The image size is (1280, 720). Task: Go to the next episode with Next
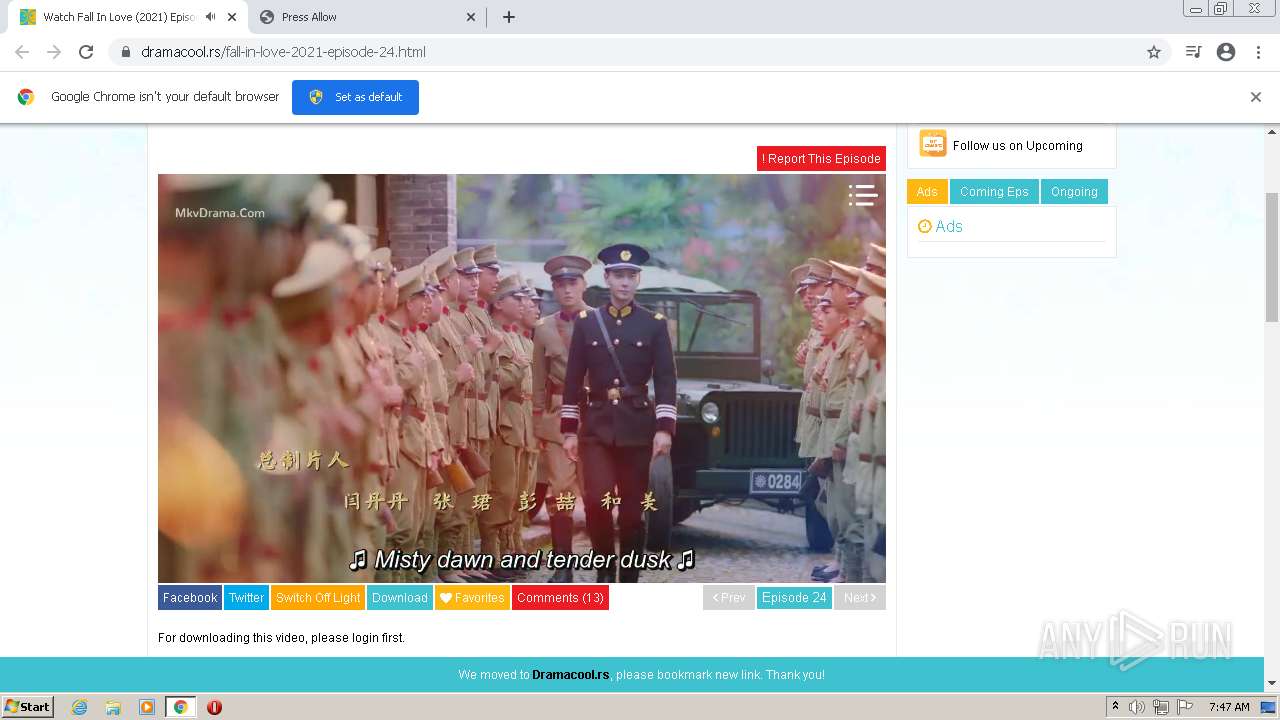point(860,598)
